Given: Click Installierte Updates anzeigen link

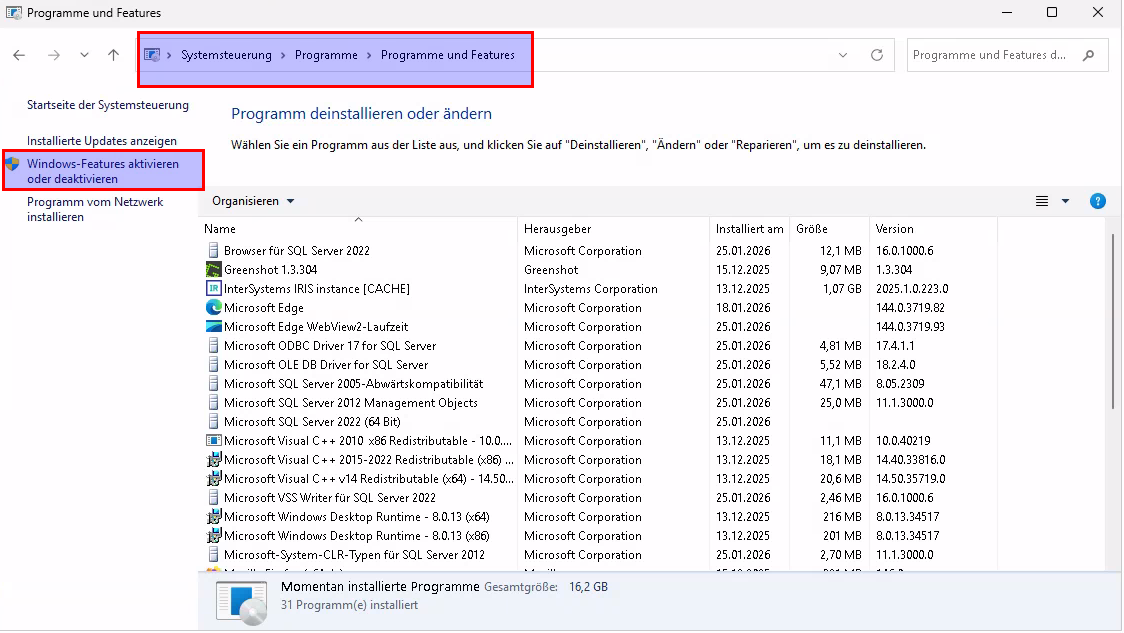Looking at the screenshot, I should coord(102,141).
